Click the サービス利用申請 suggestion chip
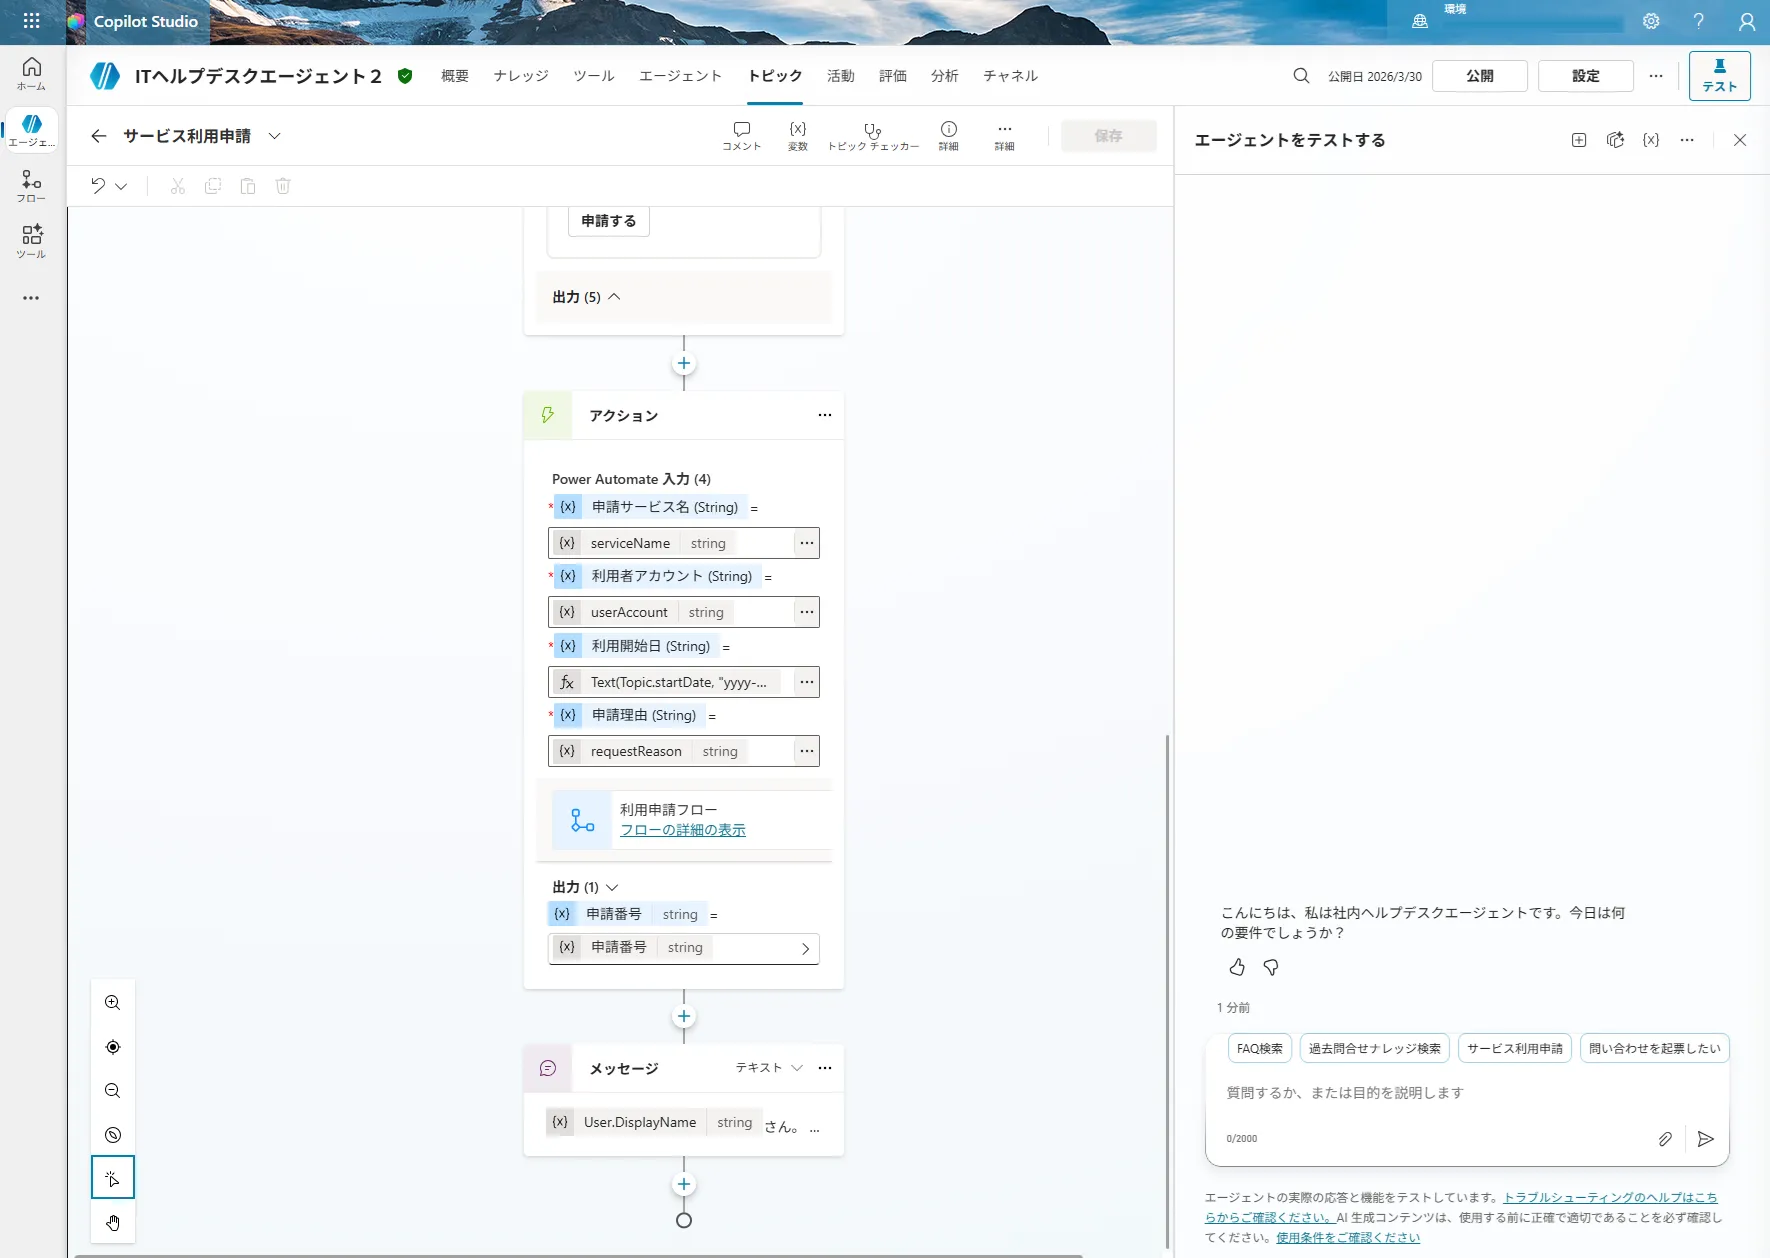 click(x=1513, y=1048)
